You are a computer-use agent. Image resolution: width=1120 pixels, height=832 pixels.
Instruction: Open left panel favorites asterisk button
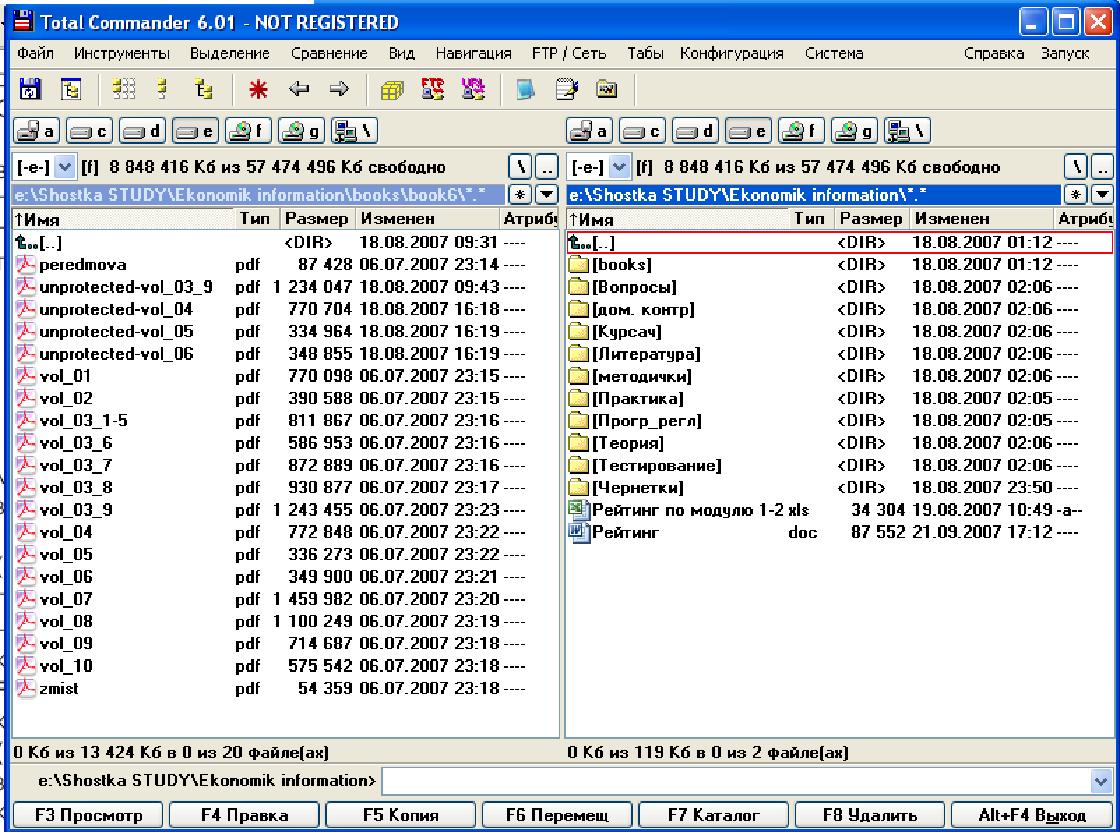(x=521, y=194)
